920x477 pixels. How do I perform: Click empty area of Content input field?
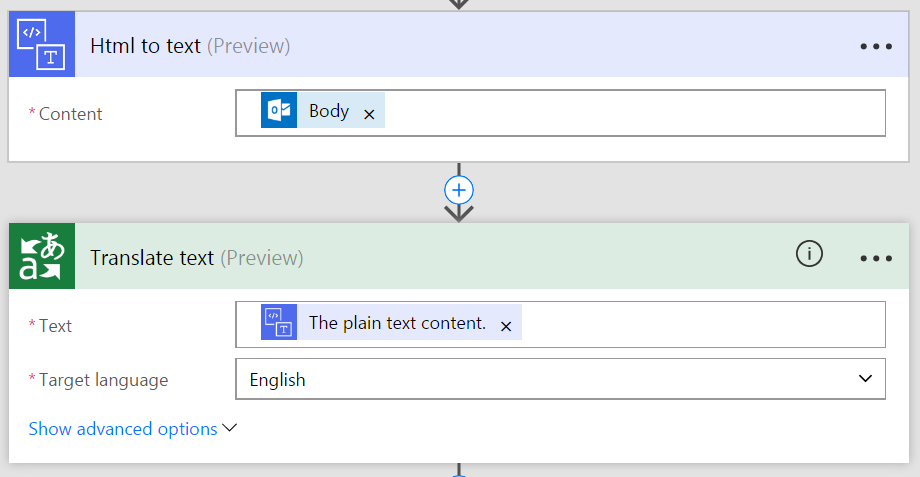pos(630,113)
